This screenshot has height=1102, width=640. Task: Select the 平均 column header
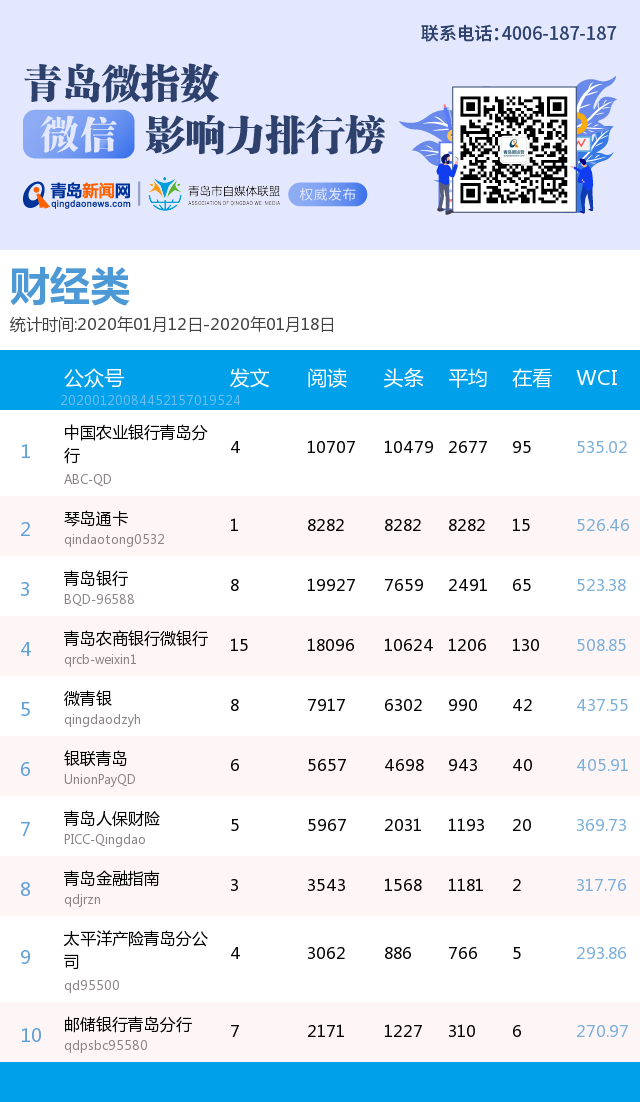point(467,378)
